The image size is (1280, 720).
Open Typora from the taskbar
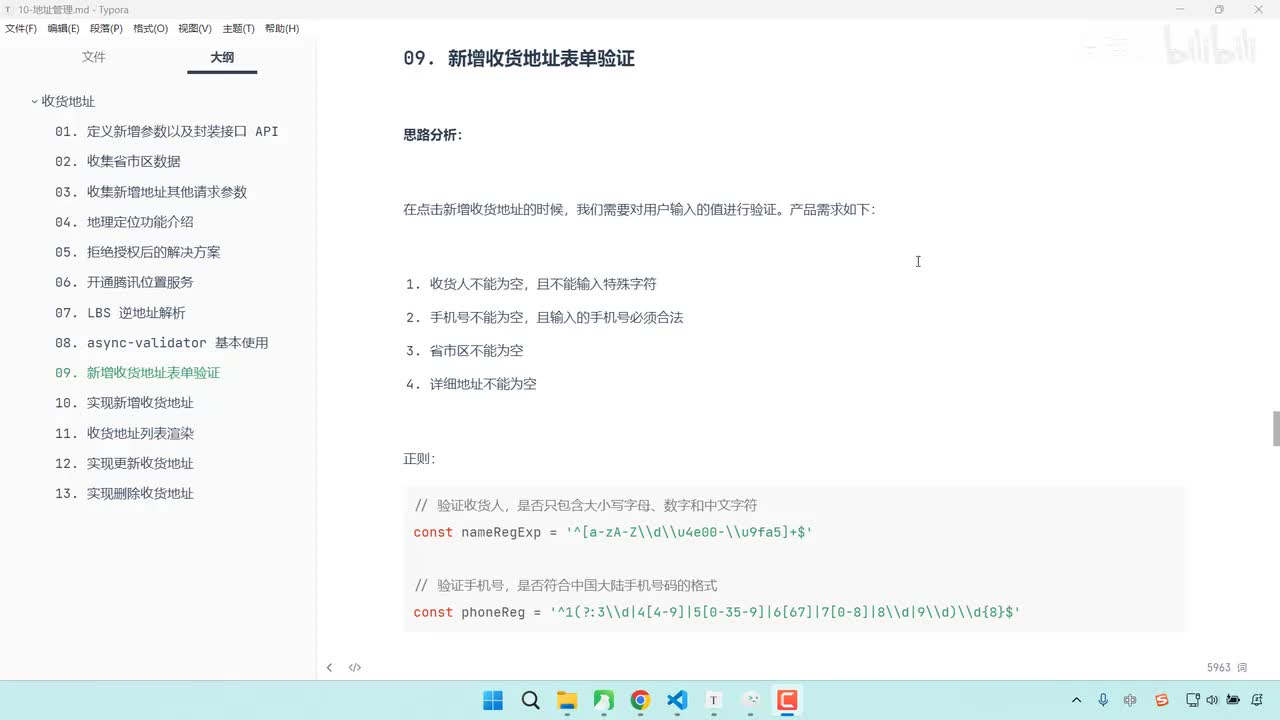[x=714, y=700]
